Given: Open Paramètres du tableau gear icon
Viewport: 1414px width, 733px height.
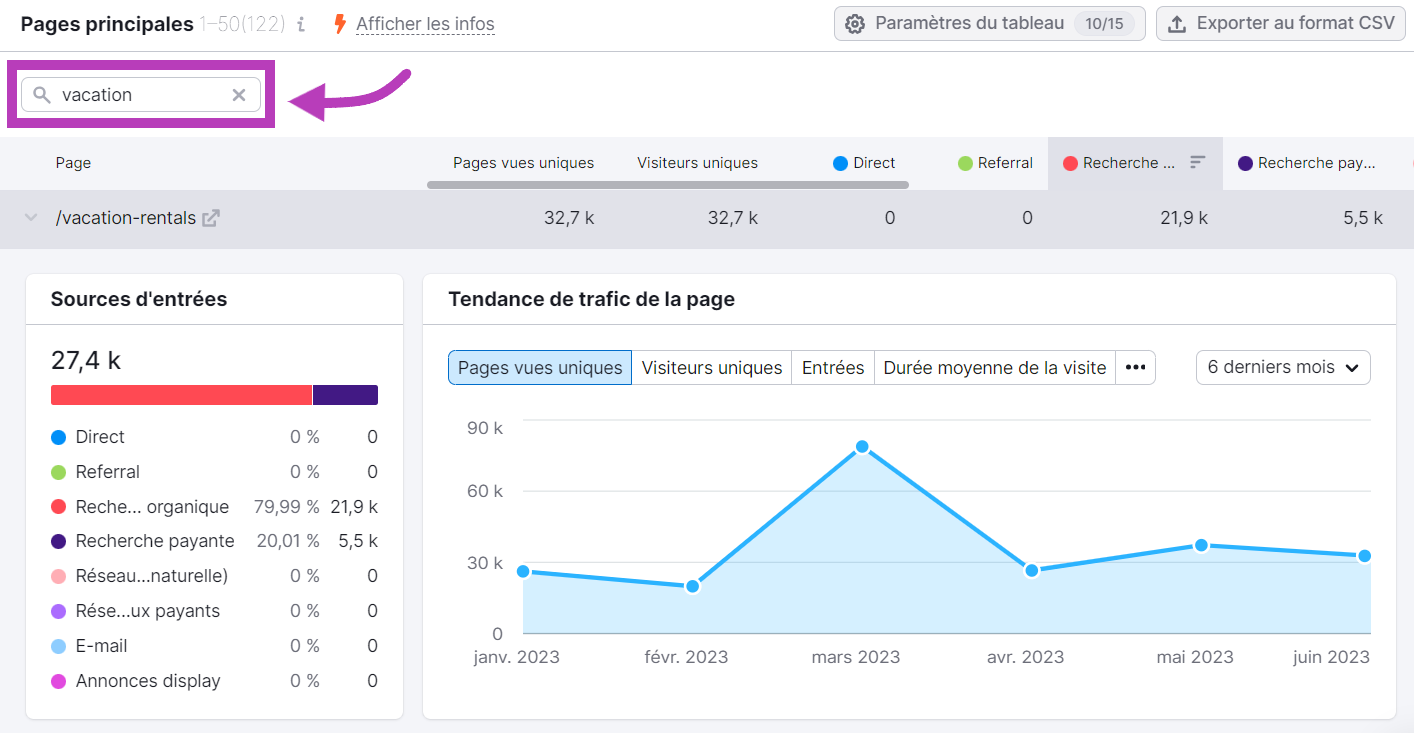Looking at the screenshot, I should pos(857,23).
